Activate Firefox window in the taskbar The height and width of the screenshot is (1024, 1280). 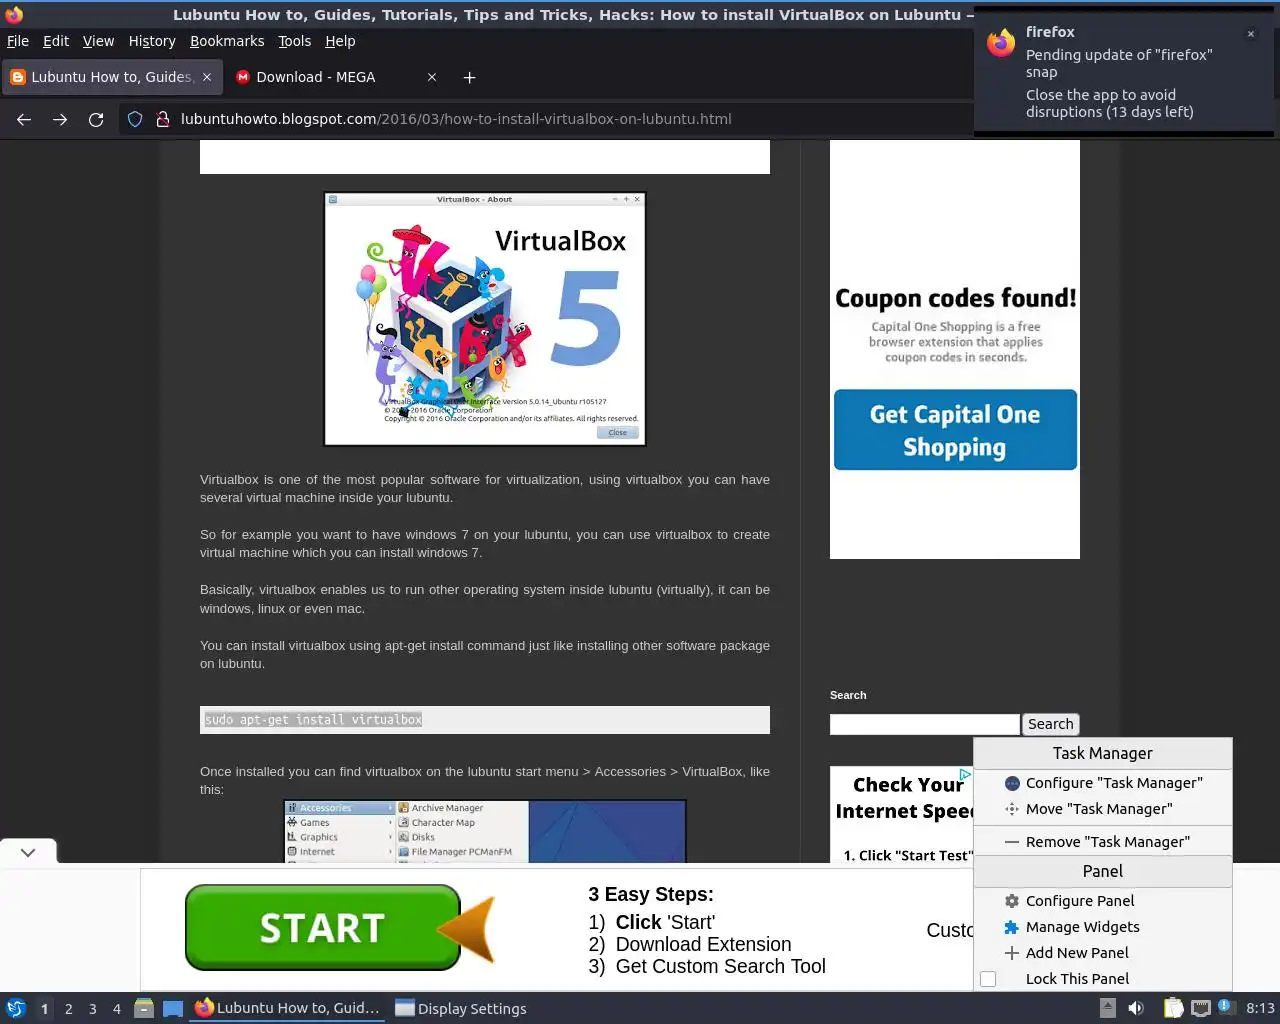pos(288,1008)
